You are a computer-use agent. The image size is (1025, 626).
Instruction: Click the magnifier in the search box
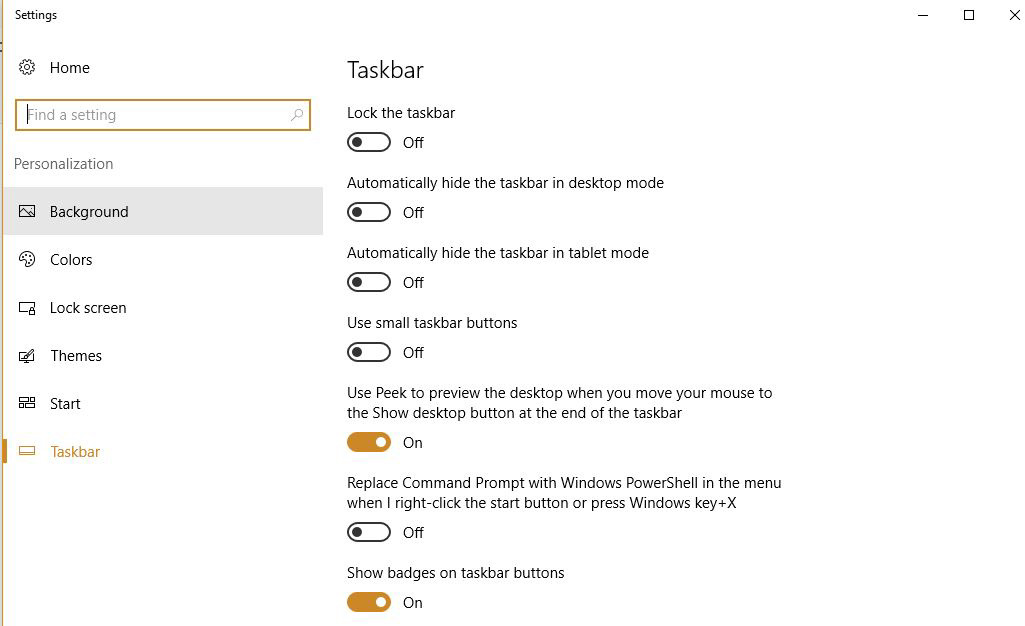tap(297, 114)
